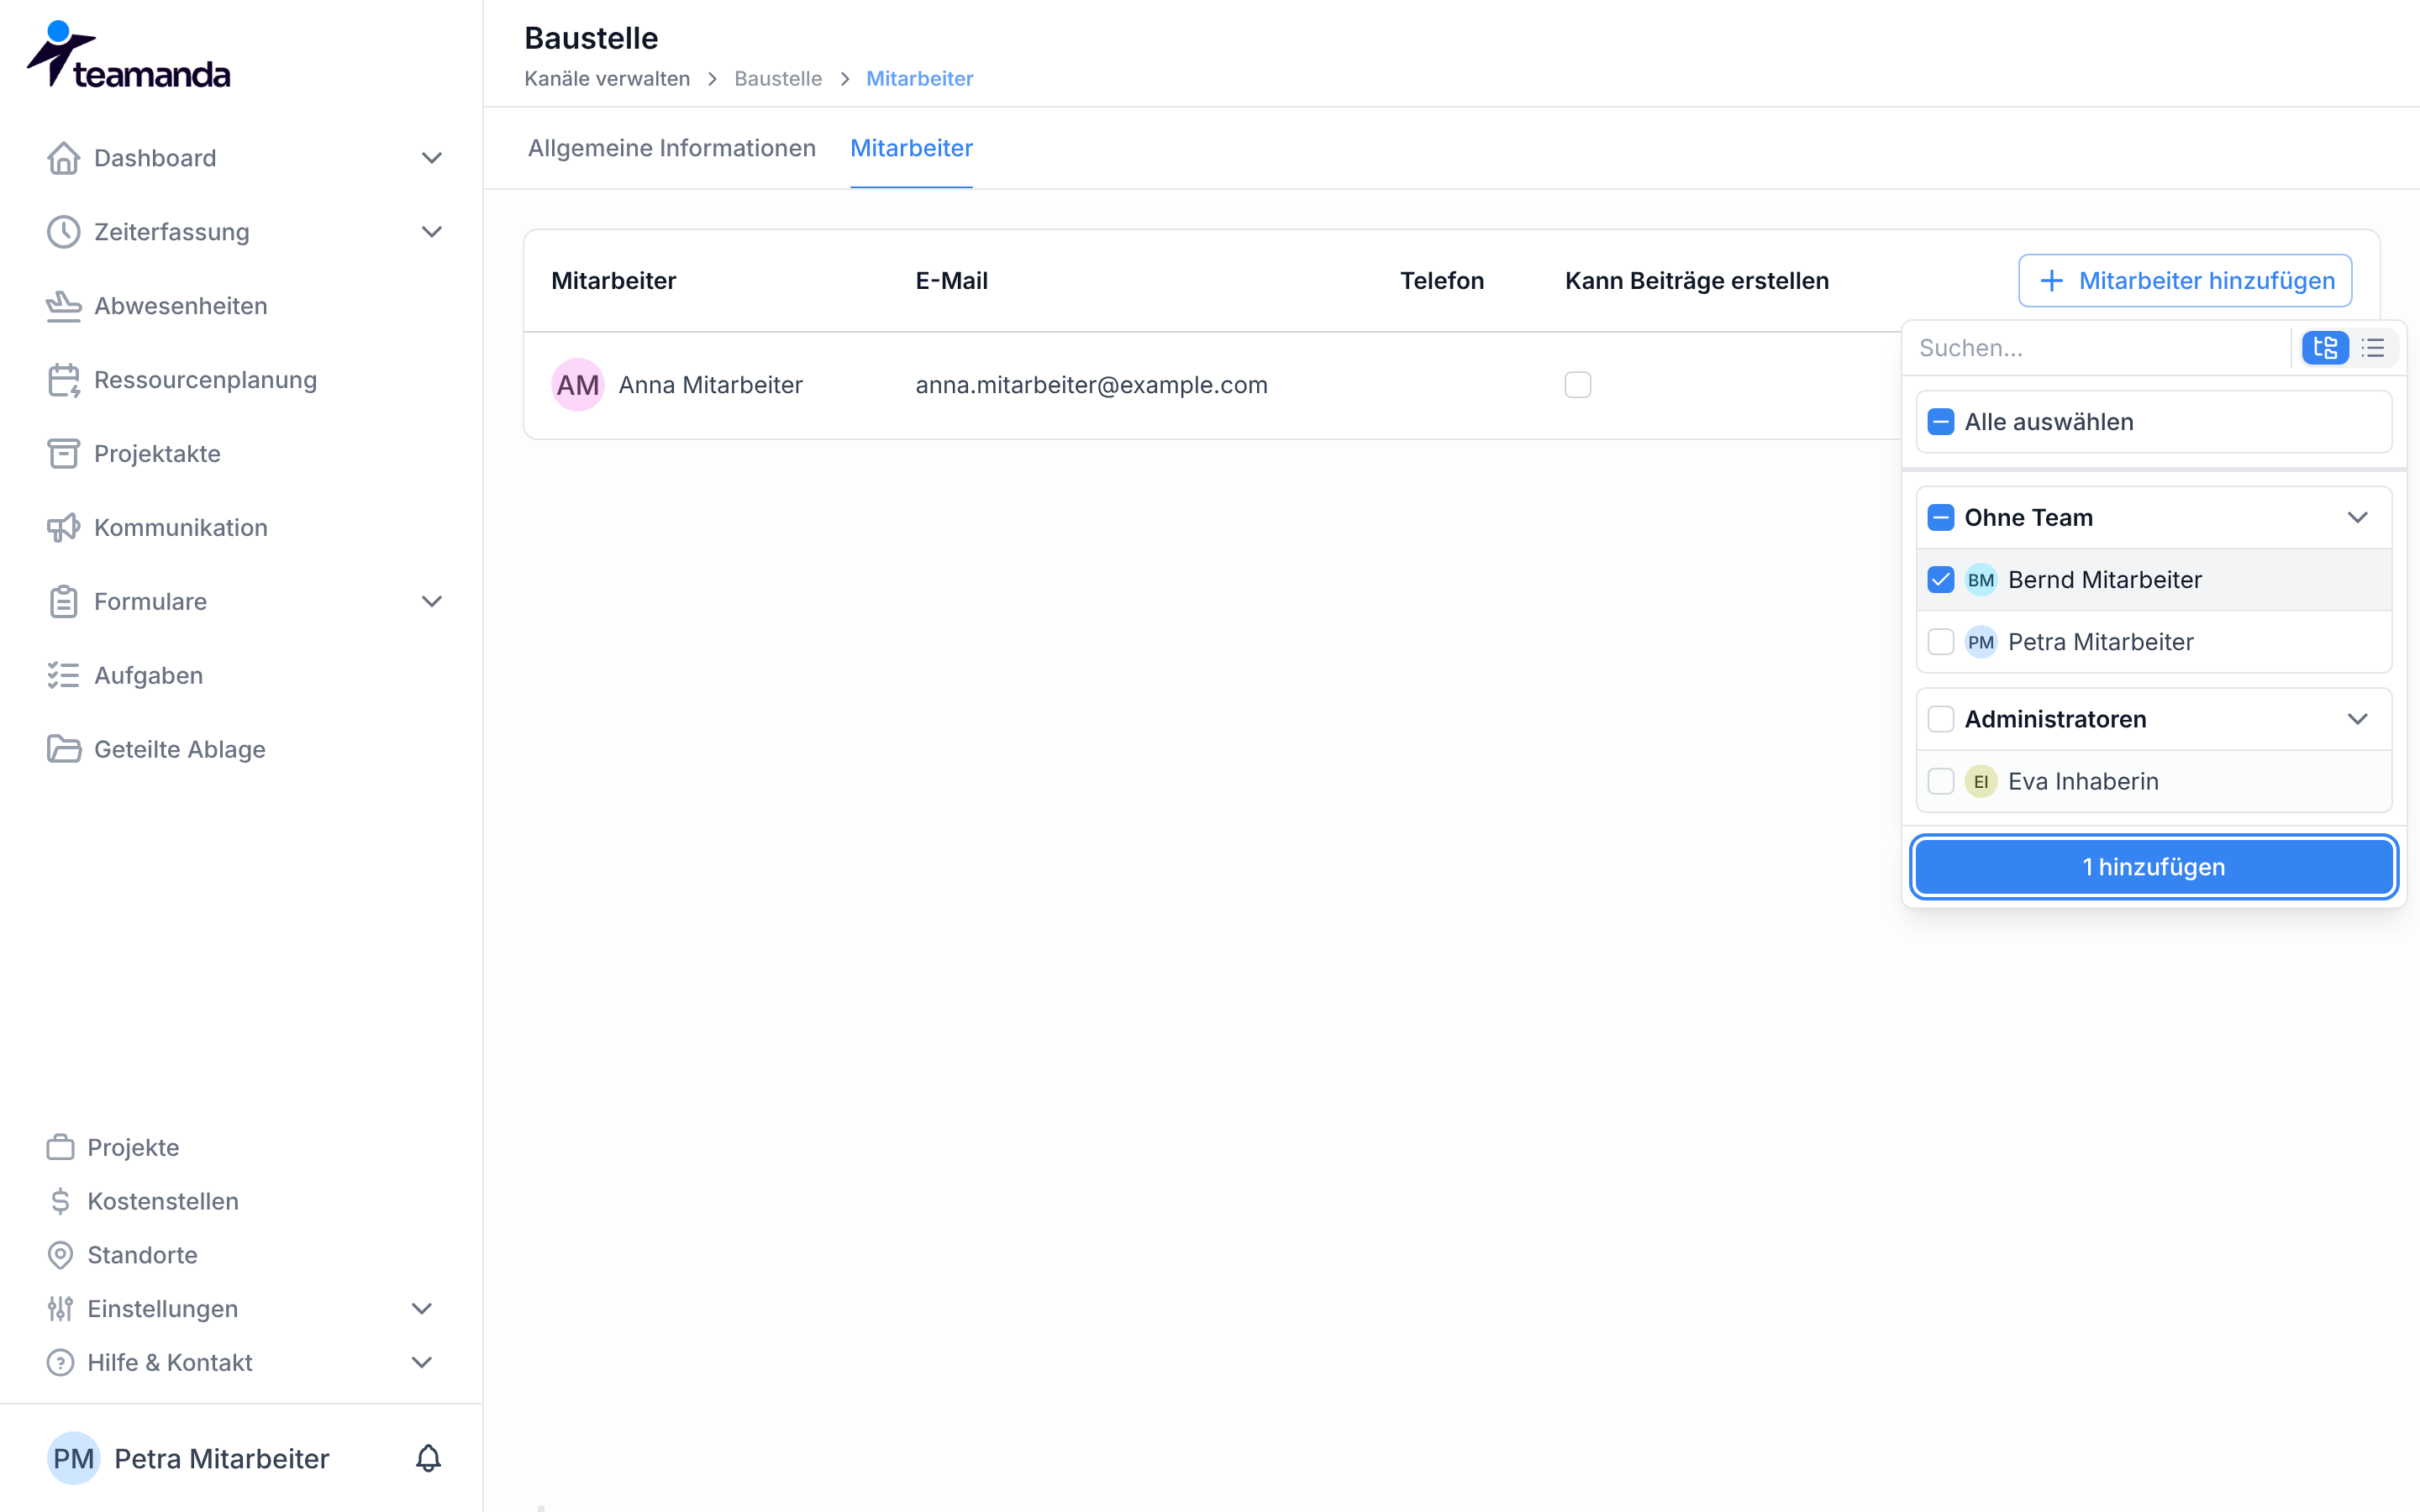Open Standorte map pin icon
The image size is (2420, 1512).
point(60,1255)
